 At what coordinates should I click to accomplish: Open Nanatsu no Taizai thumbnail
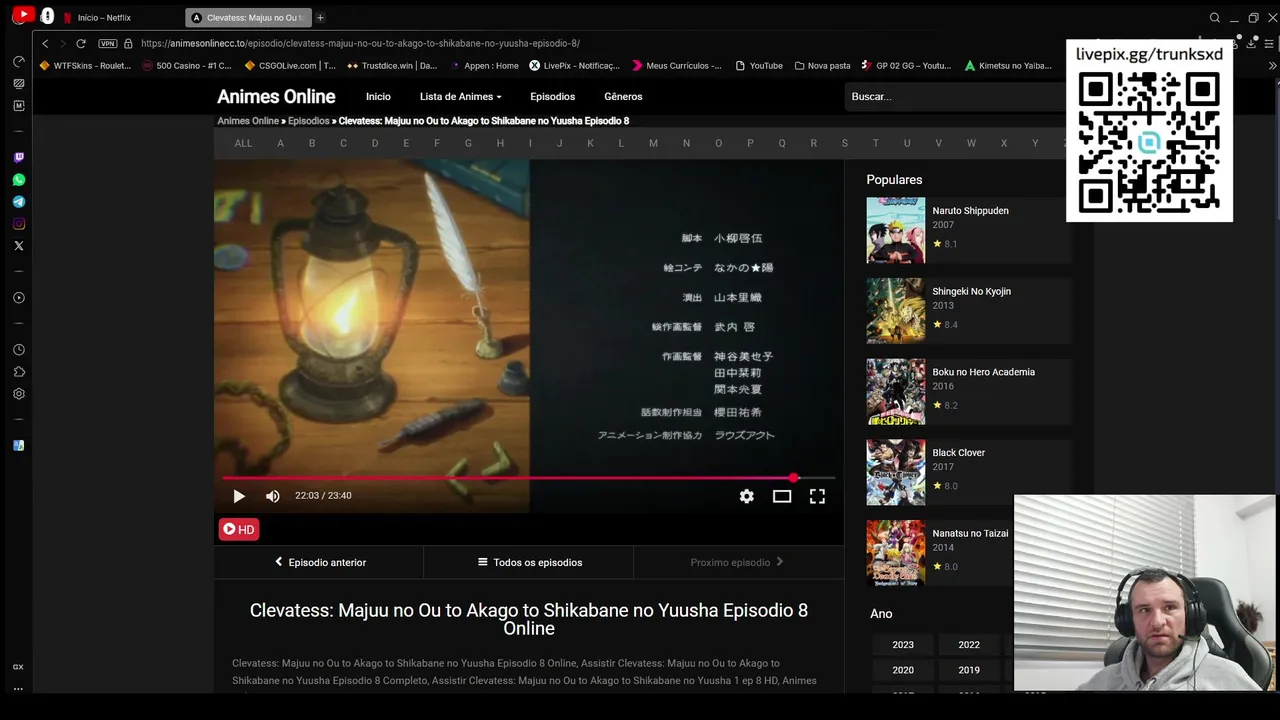896,553
